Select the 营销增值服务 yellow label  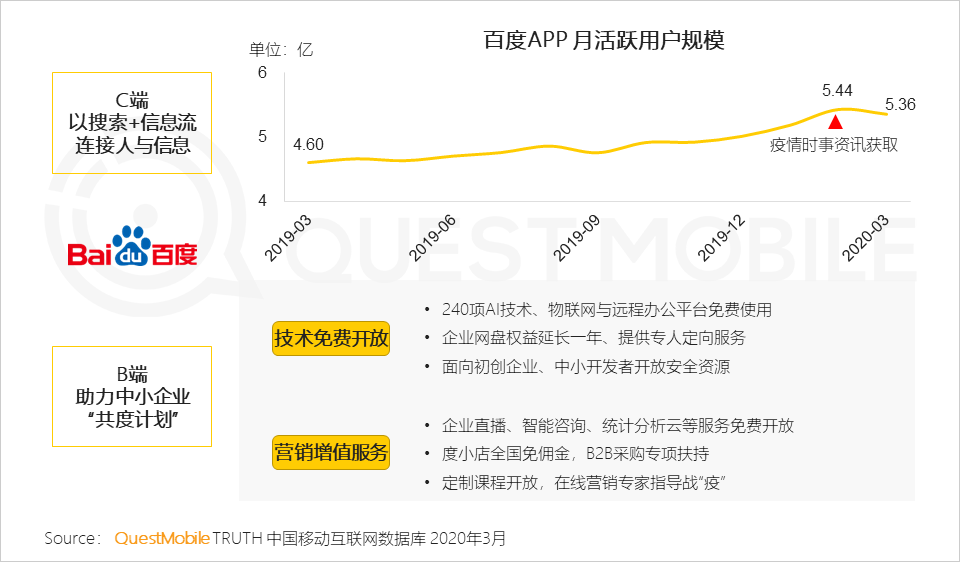(331, 454)
